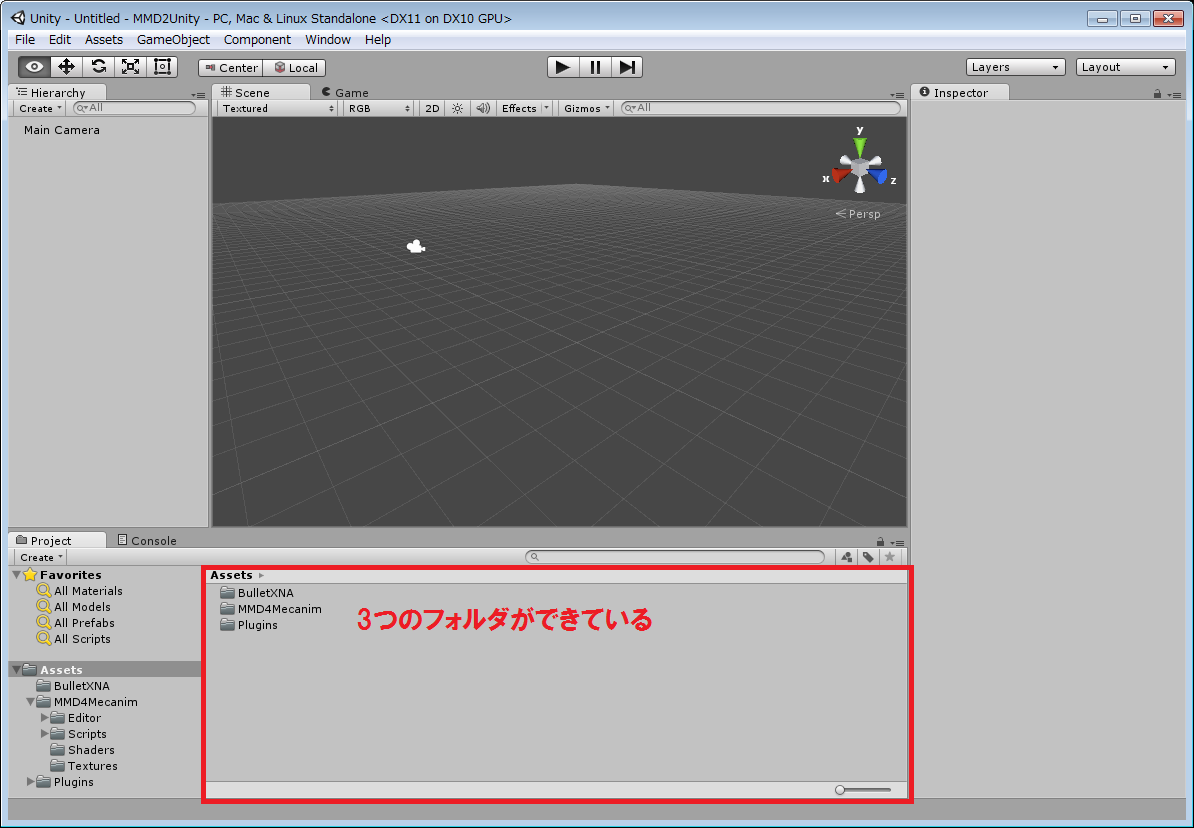The height and width of the screenshot is (828, 1194).
Task: Click the Step frame button
Action: [x=627, y=67]
